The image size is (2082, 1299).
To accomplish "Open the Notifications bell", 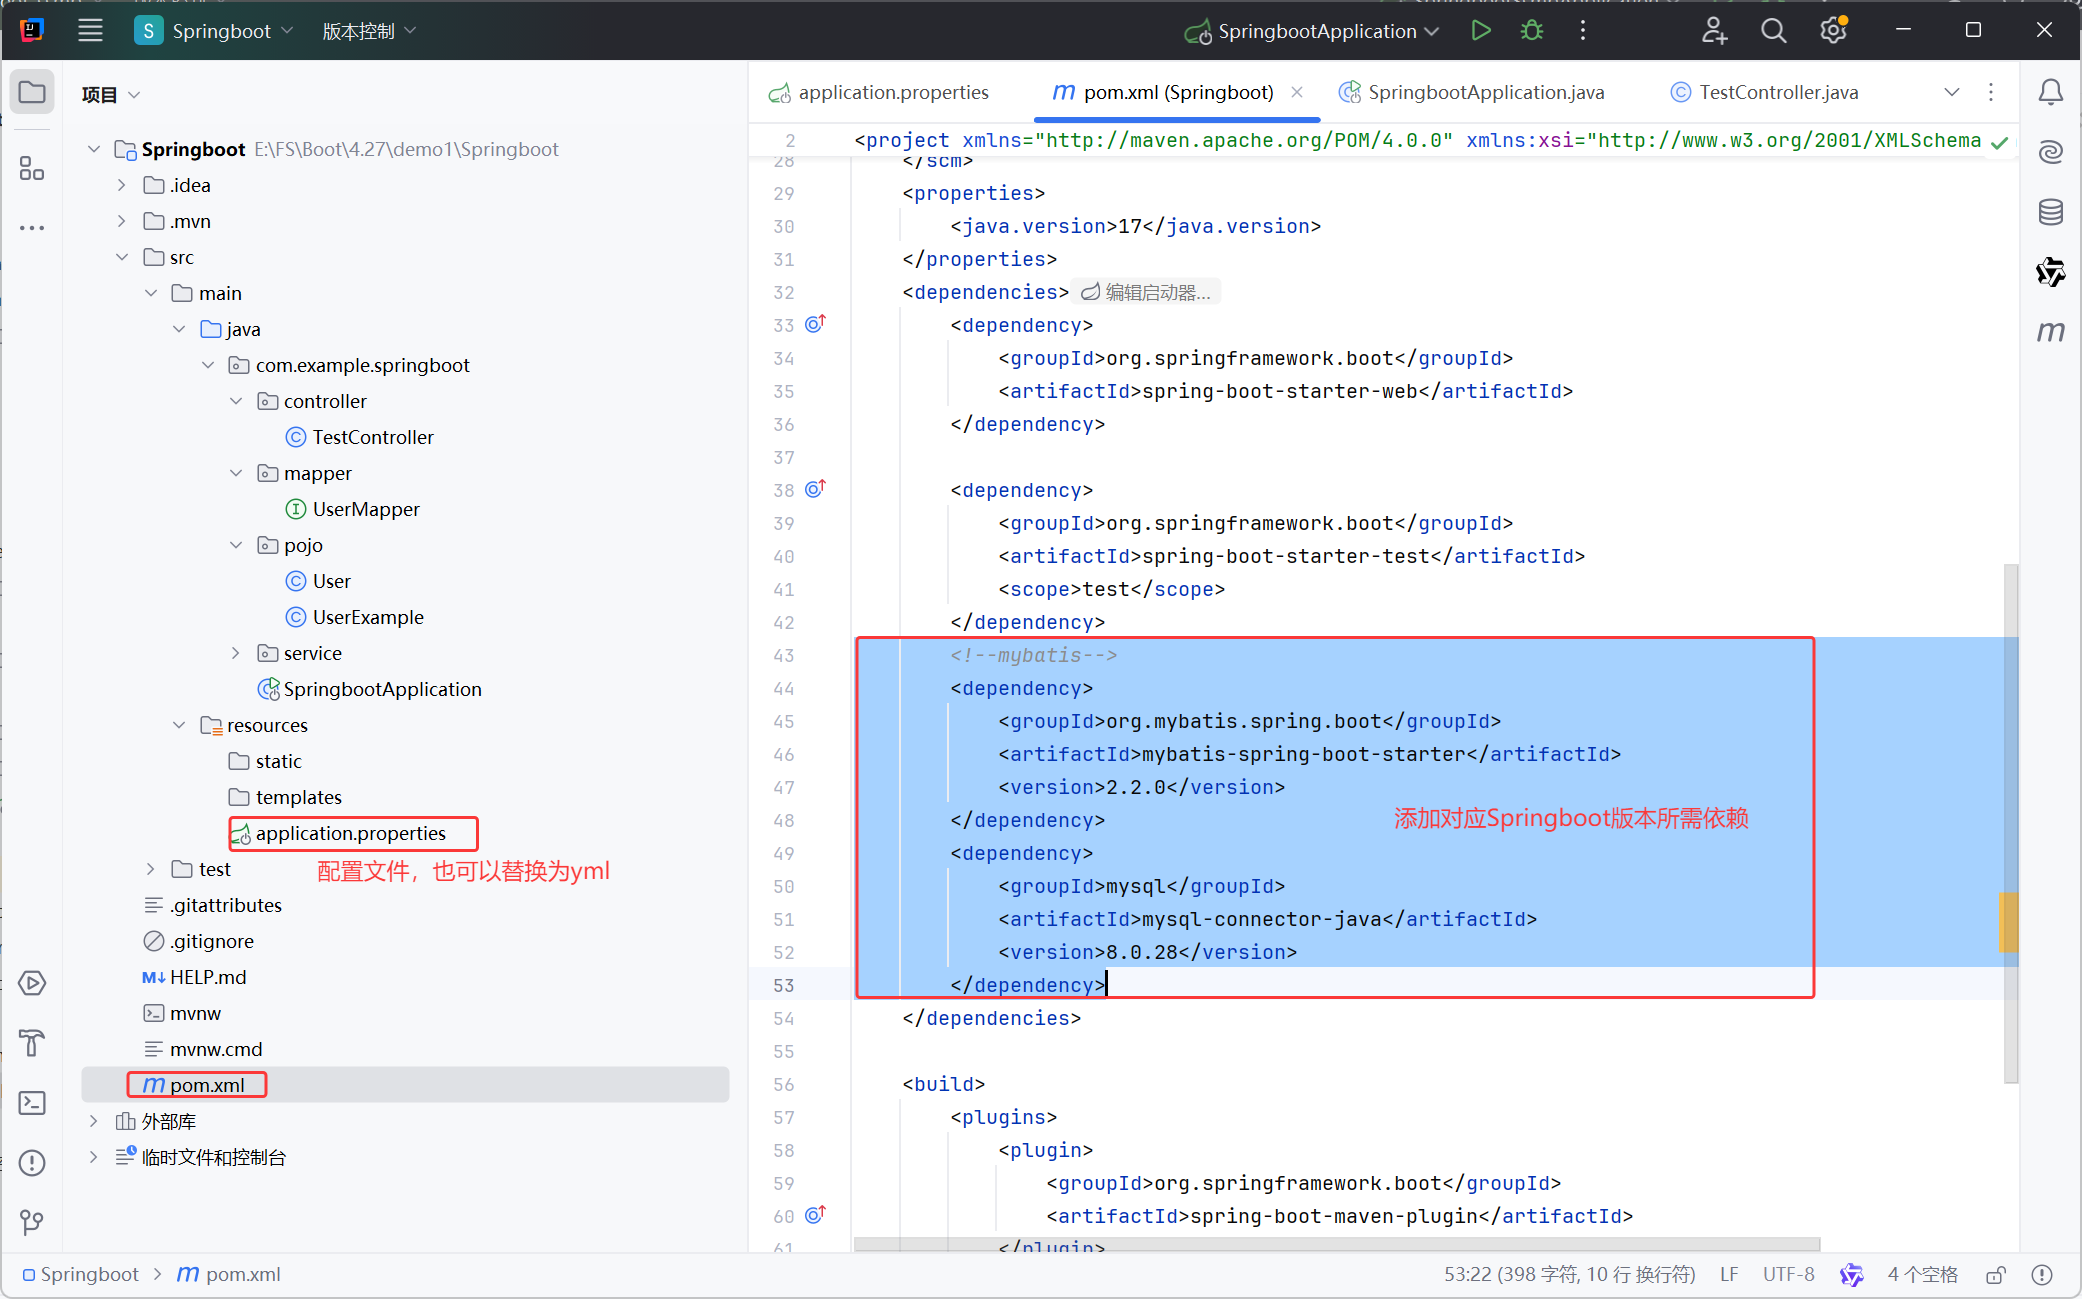I will click(x=2051, y=92).
